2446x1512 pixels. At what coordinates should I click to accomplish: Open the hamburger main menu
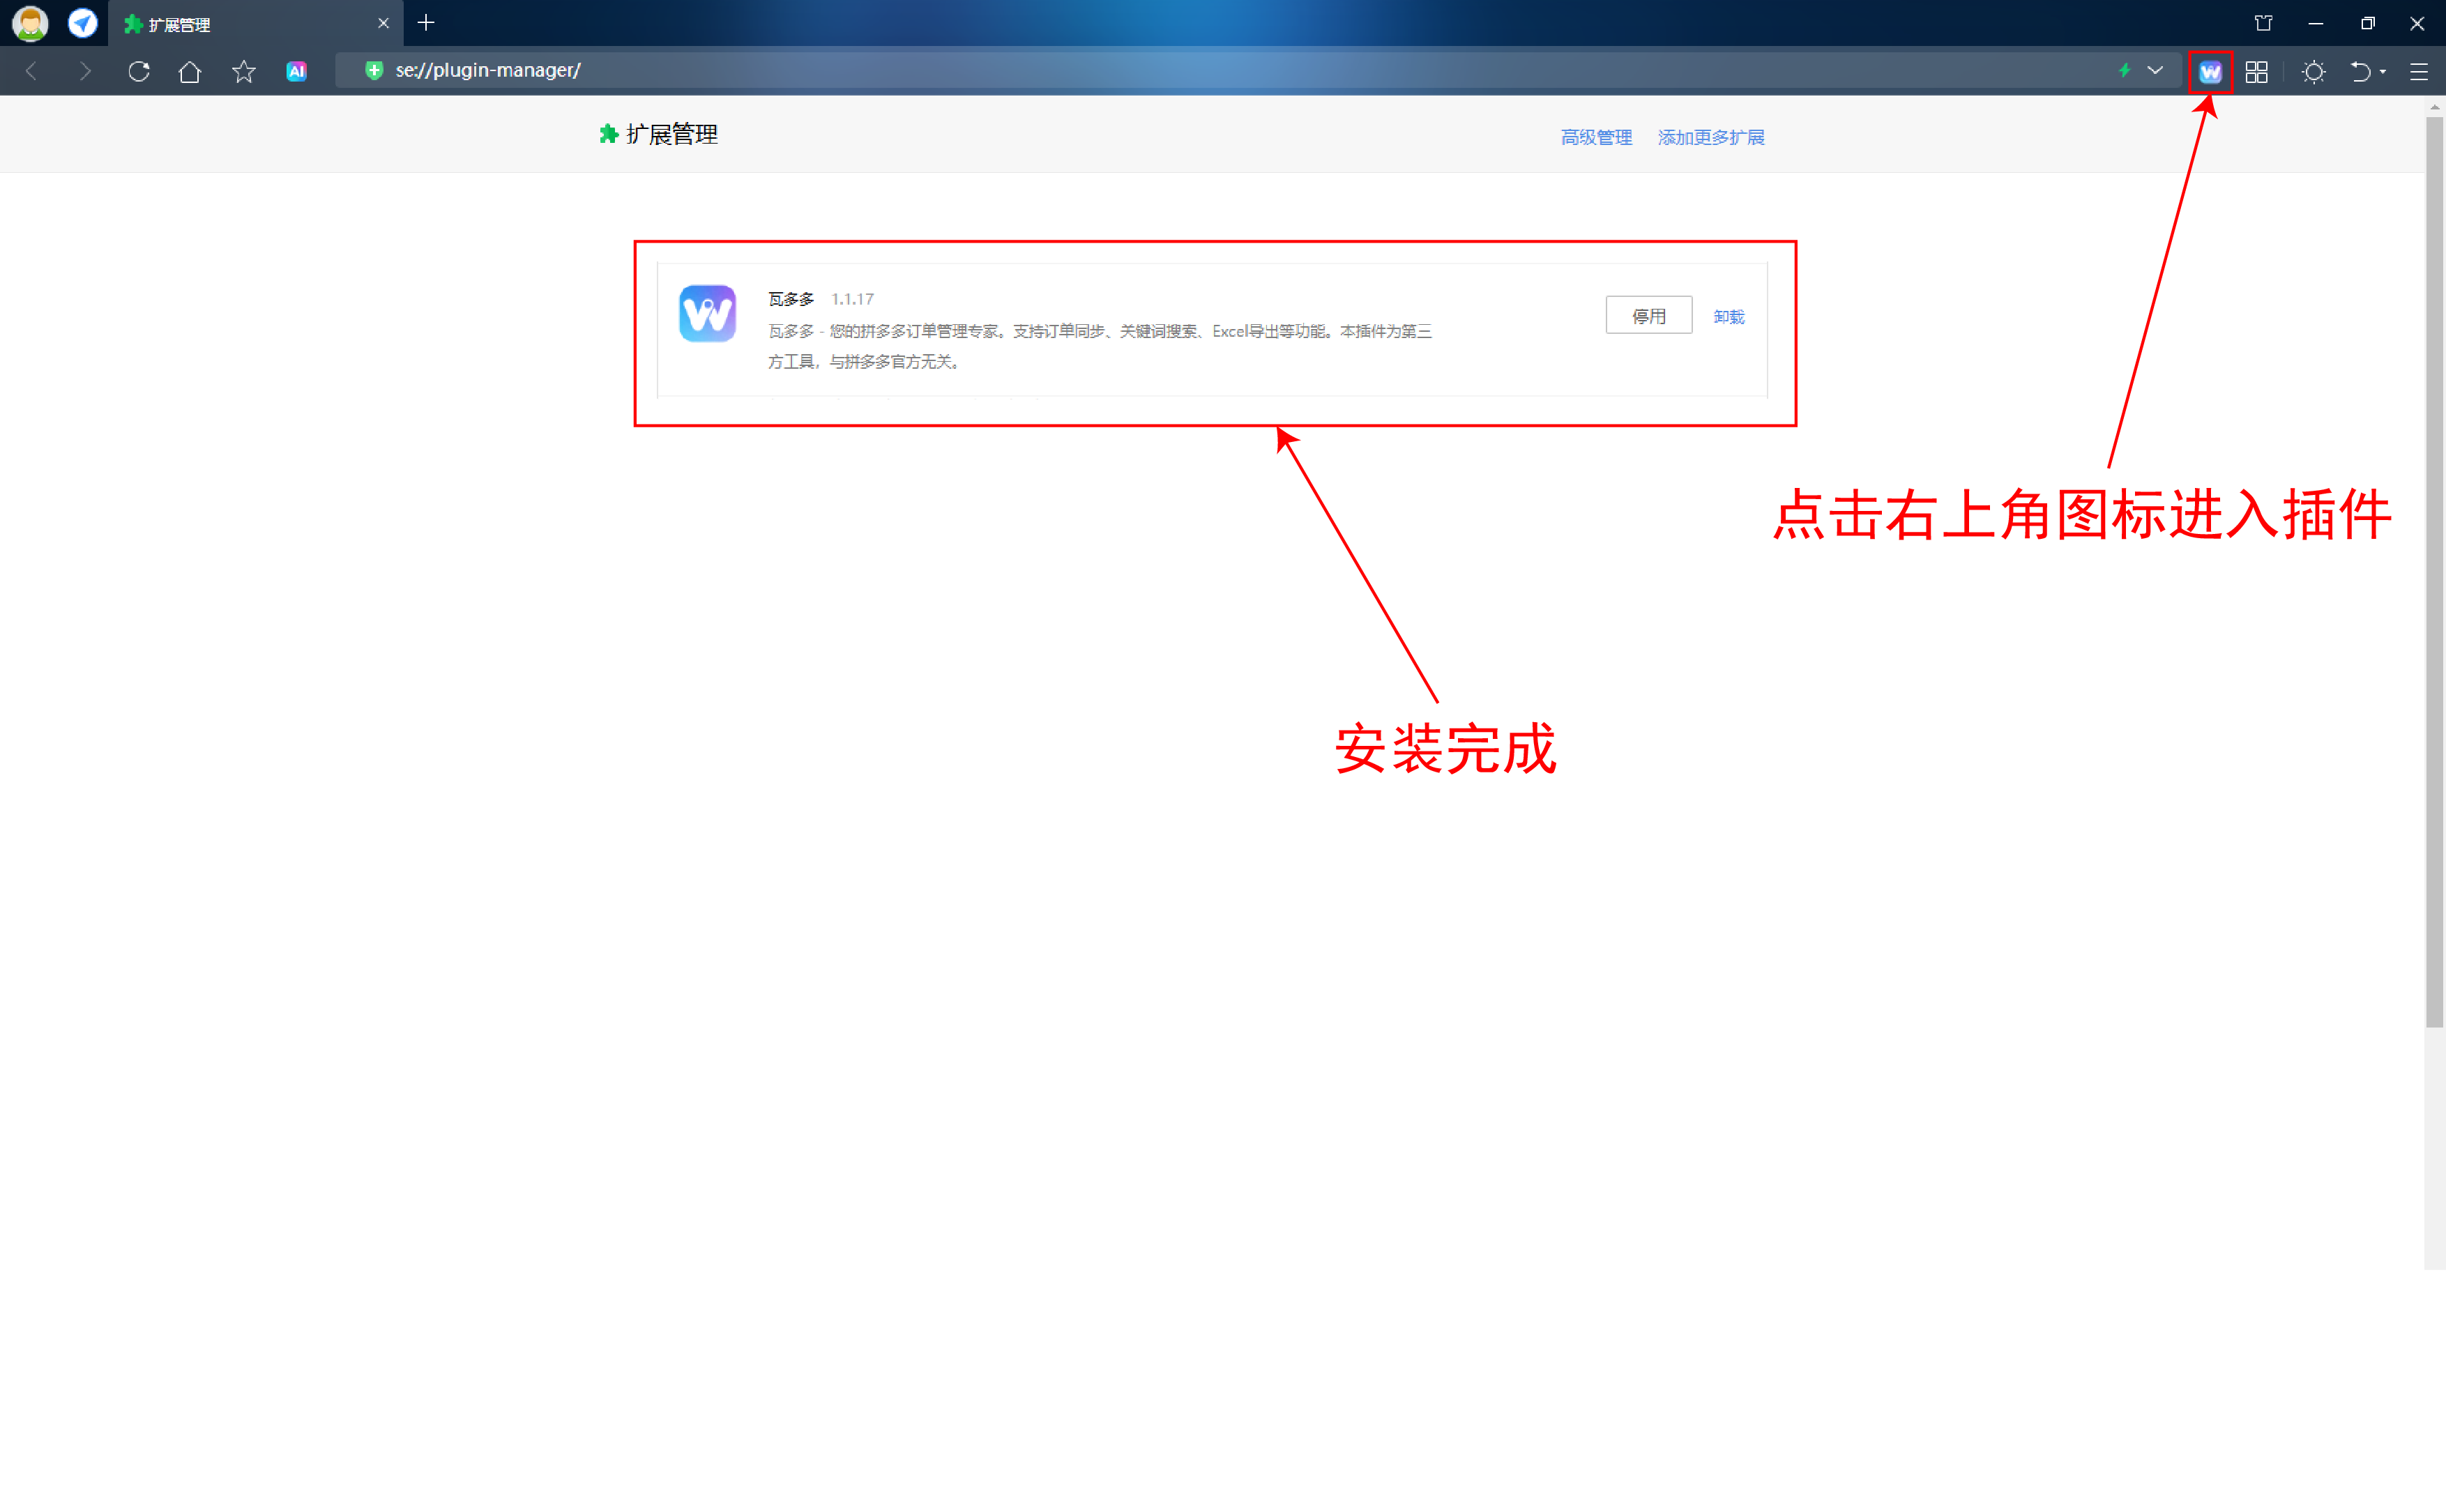2418,71
